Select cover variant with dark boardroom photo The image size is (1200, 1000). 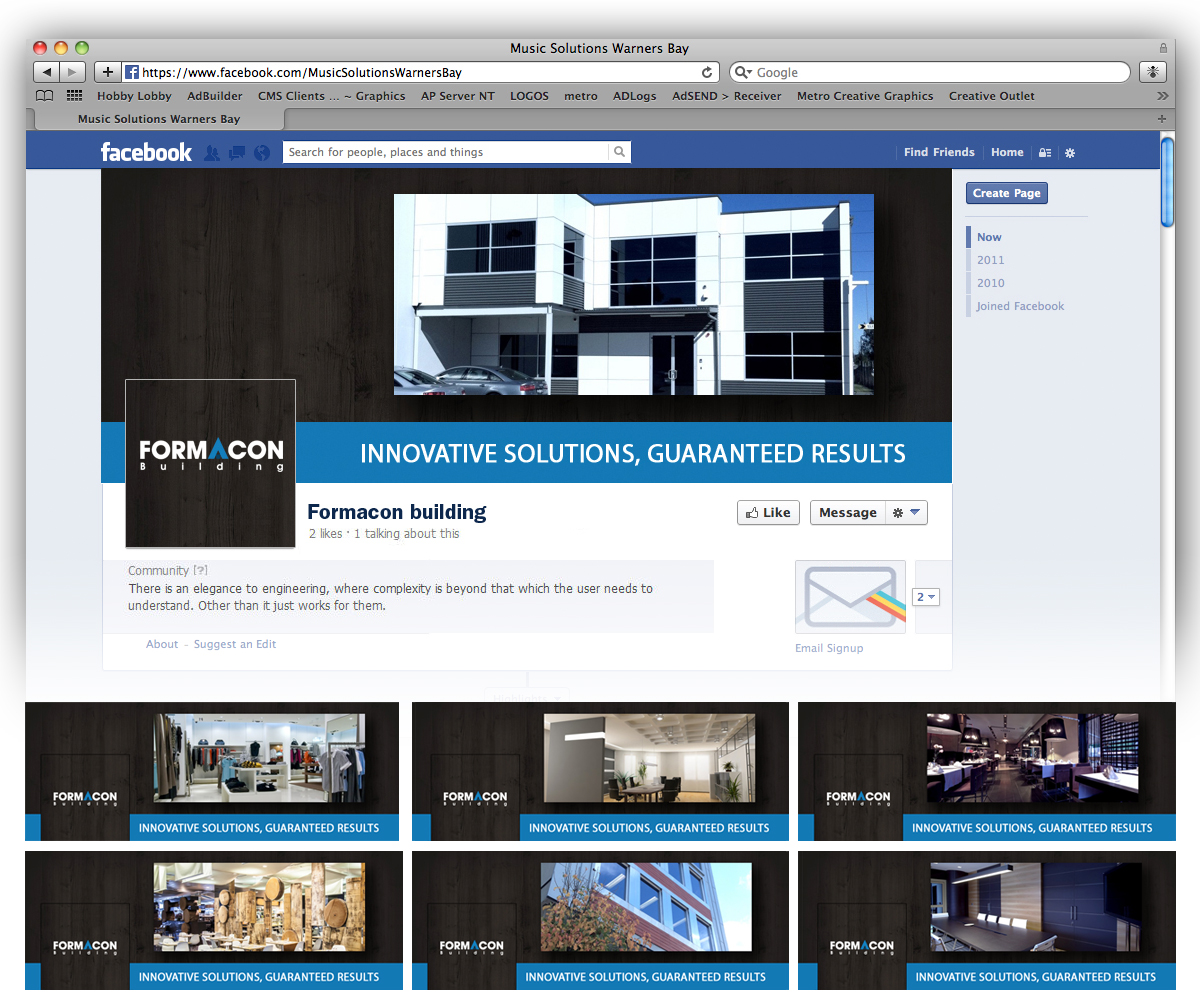tap(987, 921)
